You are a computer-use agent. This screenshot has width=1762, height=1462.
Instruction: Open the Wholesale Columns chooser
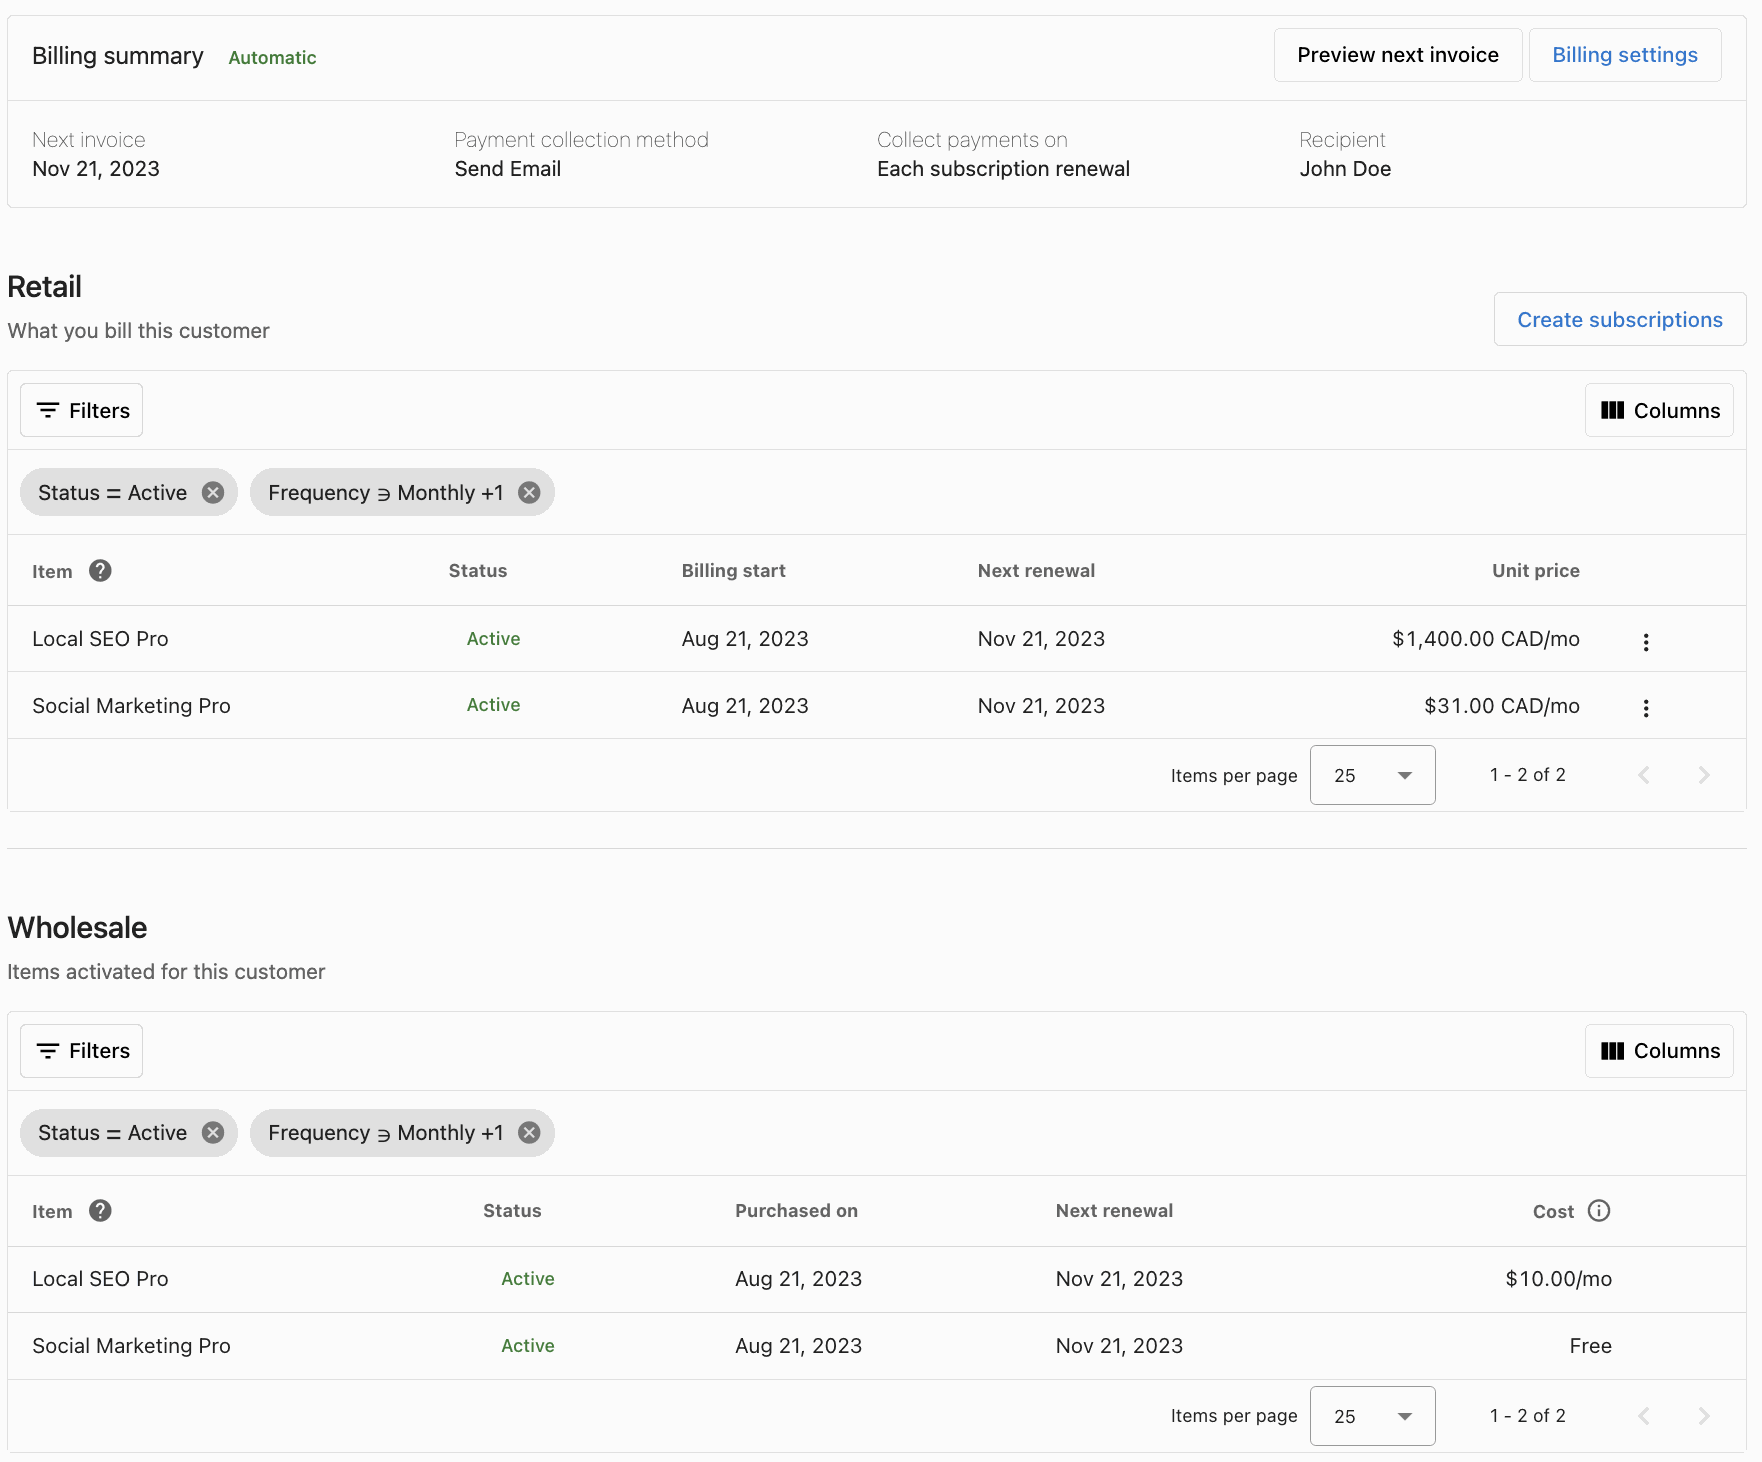pos(1659,1051)
